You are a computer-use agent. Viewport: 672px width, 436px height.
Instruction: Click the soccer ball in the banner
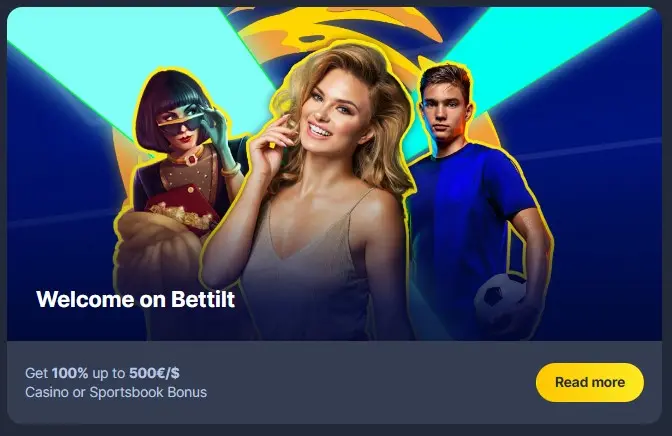coord(501,299)
